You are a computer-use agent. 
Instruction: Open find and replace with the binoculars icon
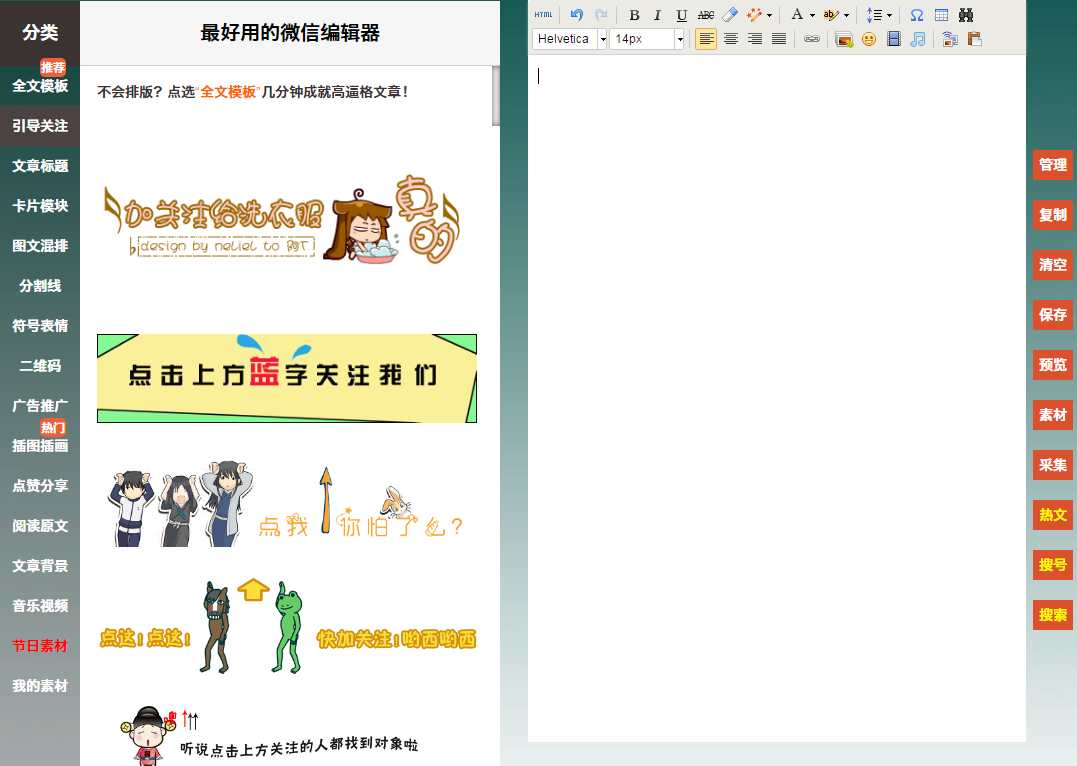coord(967,14)
